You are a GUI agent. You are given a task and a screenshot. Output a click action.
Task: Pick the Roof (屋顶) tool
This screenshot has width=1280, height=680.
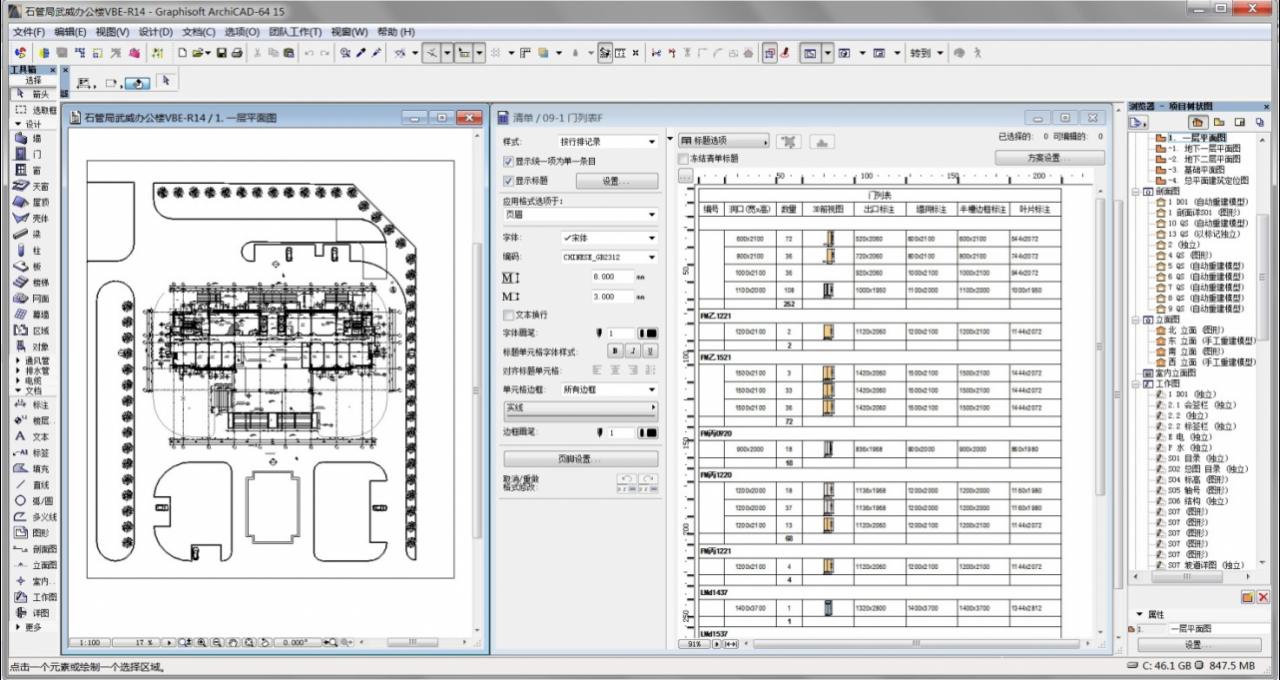click(30, 202)
